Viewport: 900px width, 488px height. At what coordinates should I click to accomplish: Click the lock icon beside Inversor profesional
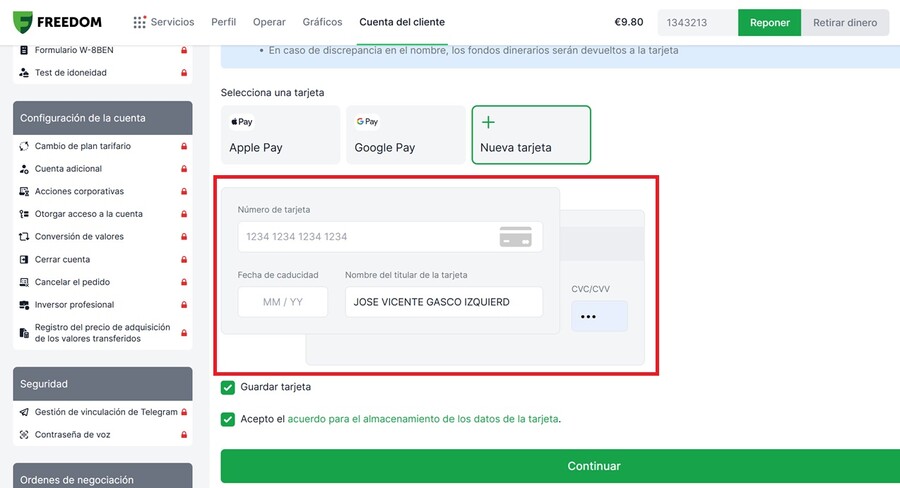click(184, 305)
